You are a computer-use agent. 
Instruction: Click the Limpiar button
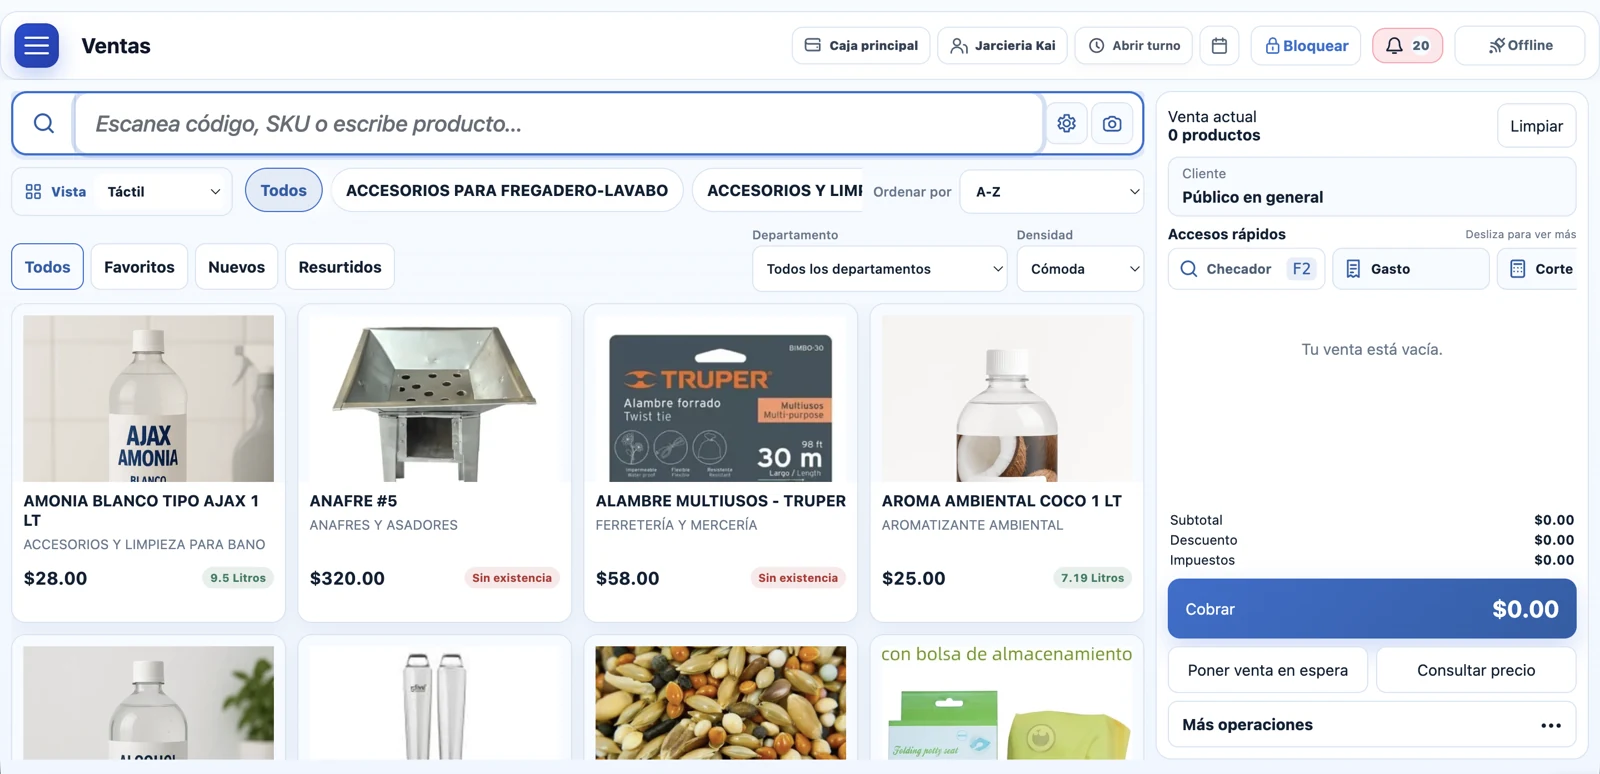point(1537,126)
